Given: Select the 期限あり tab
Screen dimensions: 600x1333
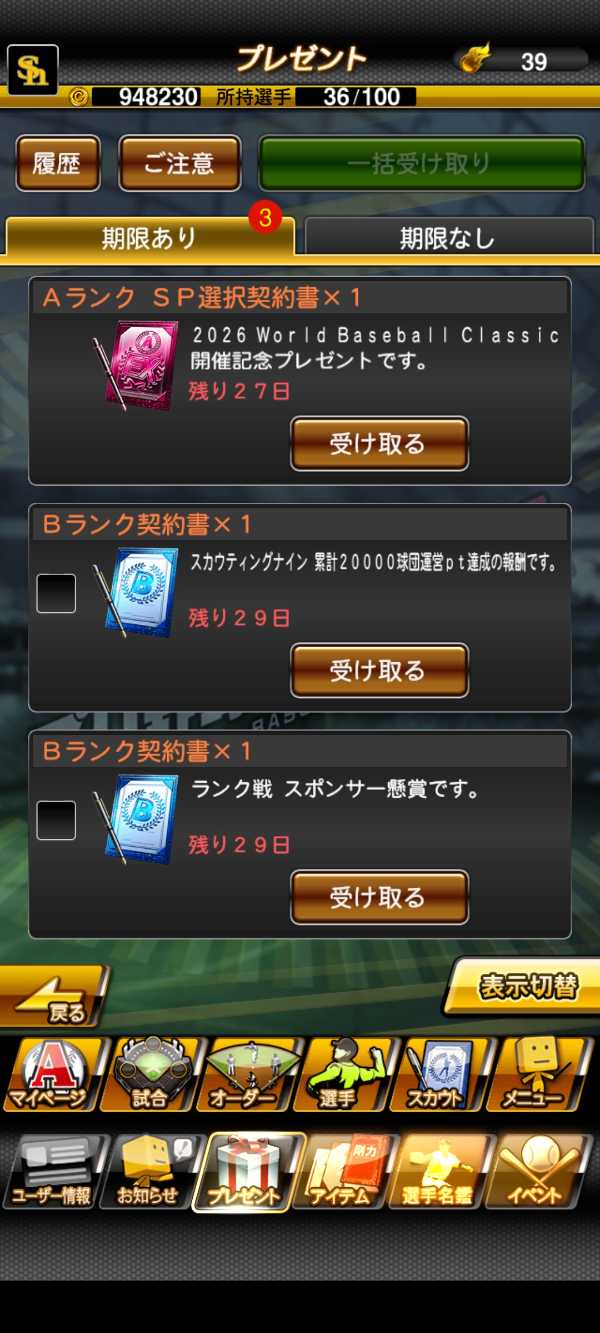Looking at the screenshot, I should pos(150,238).
